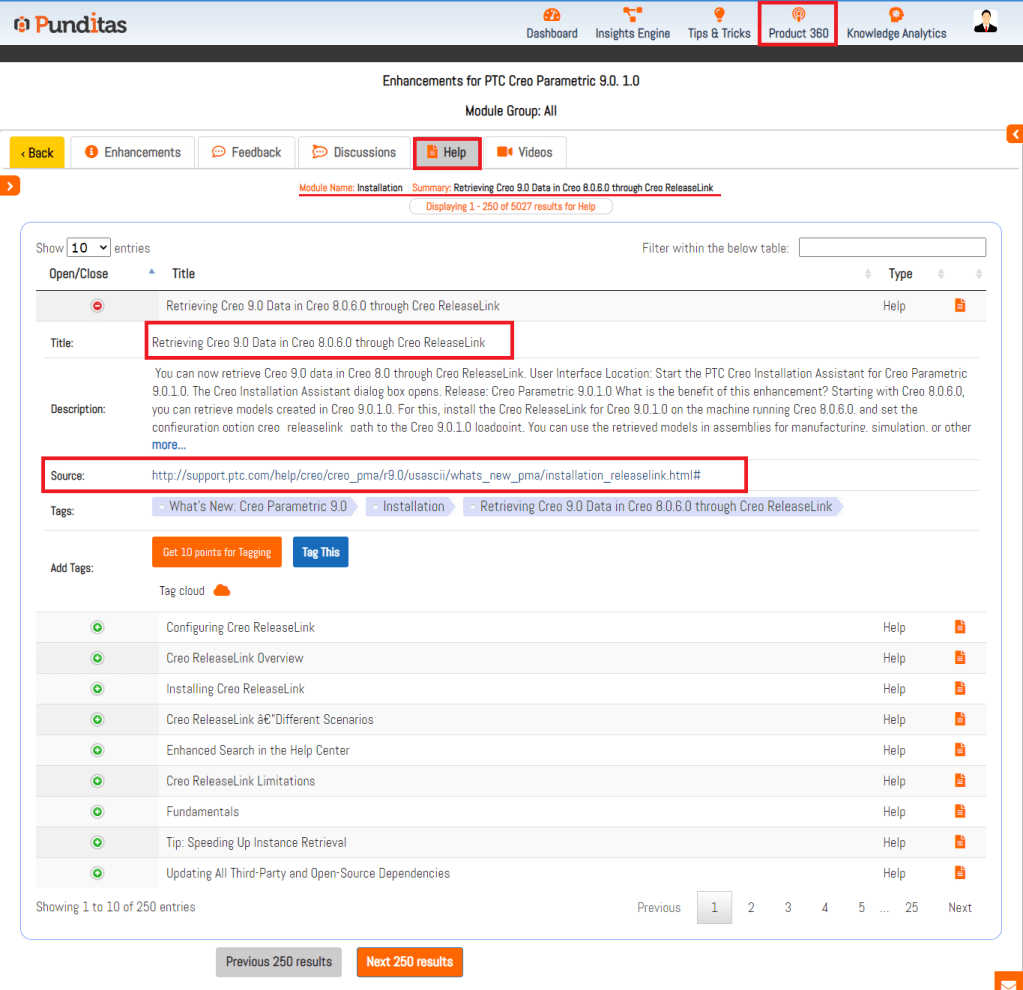Open the Show entries dropdown

88,248
